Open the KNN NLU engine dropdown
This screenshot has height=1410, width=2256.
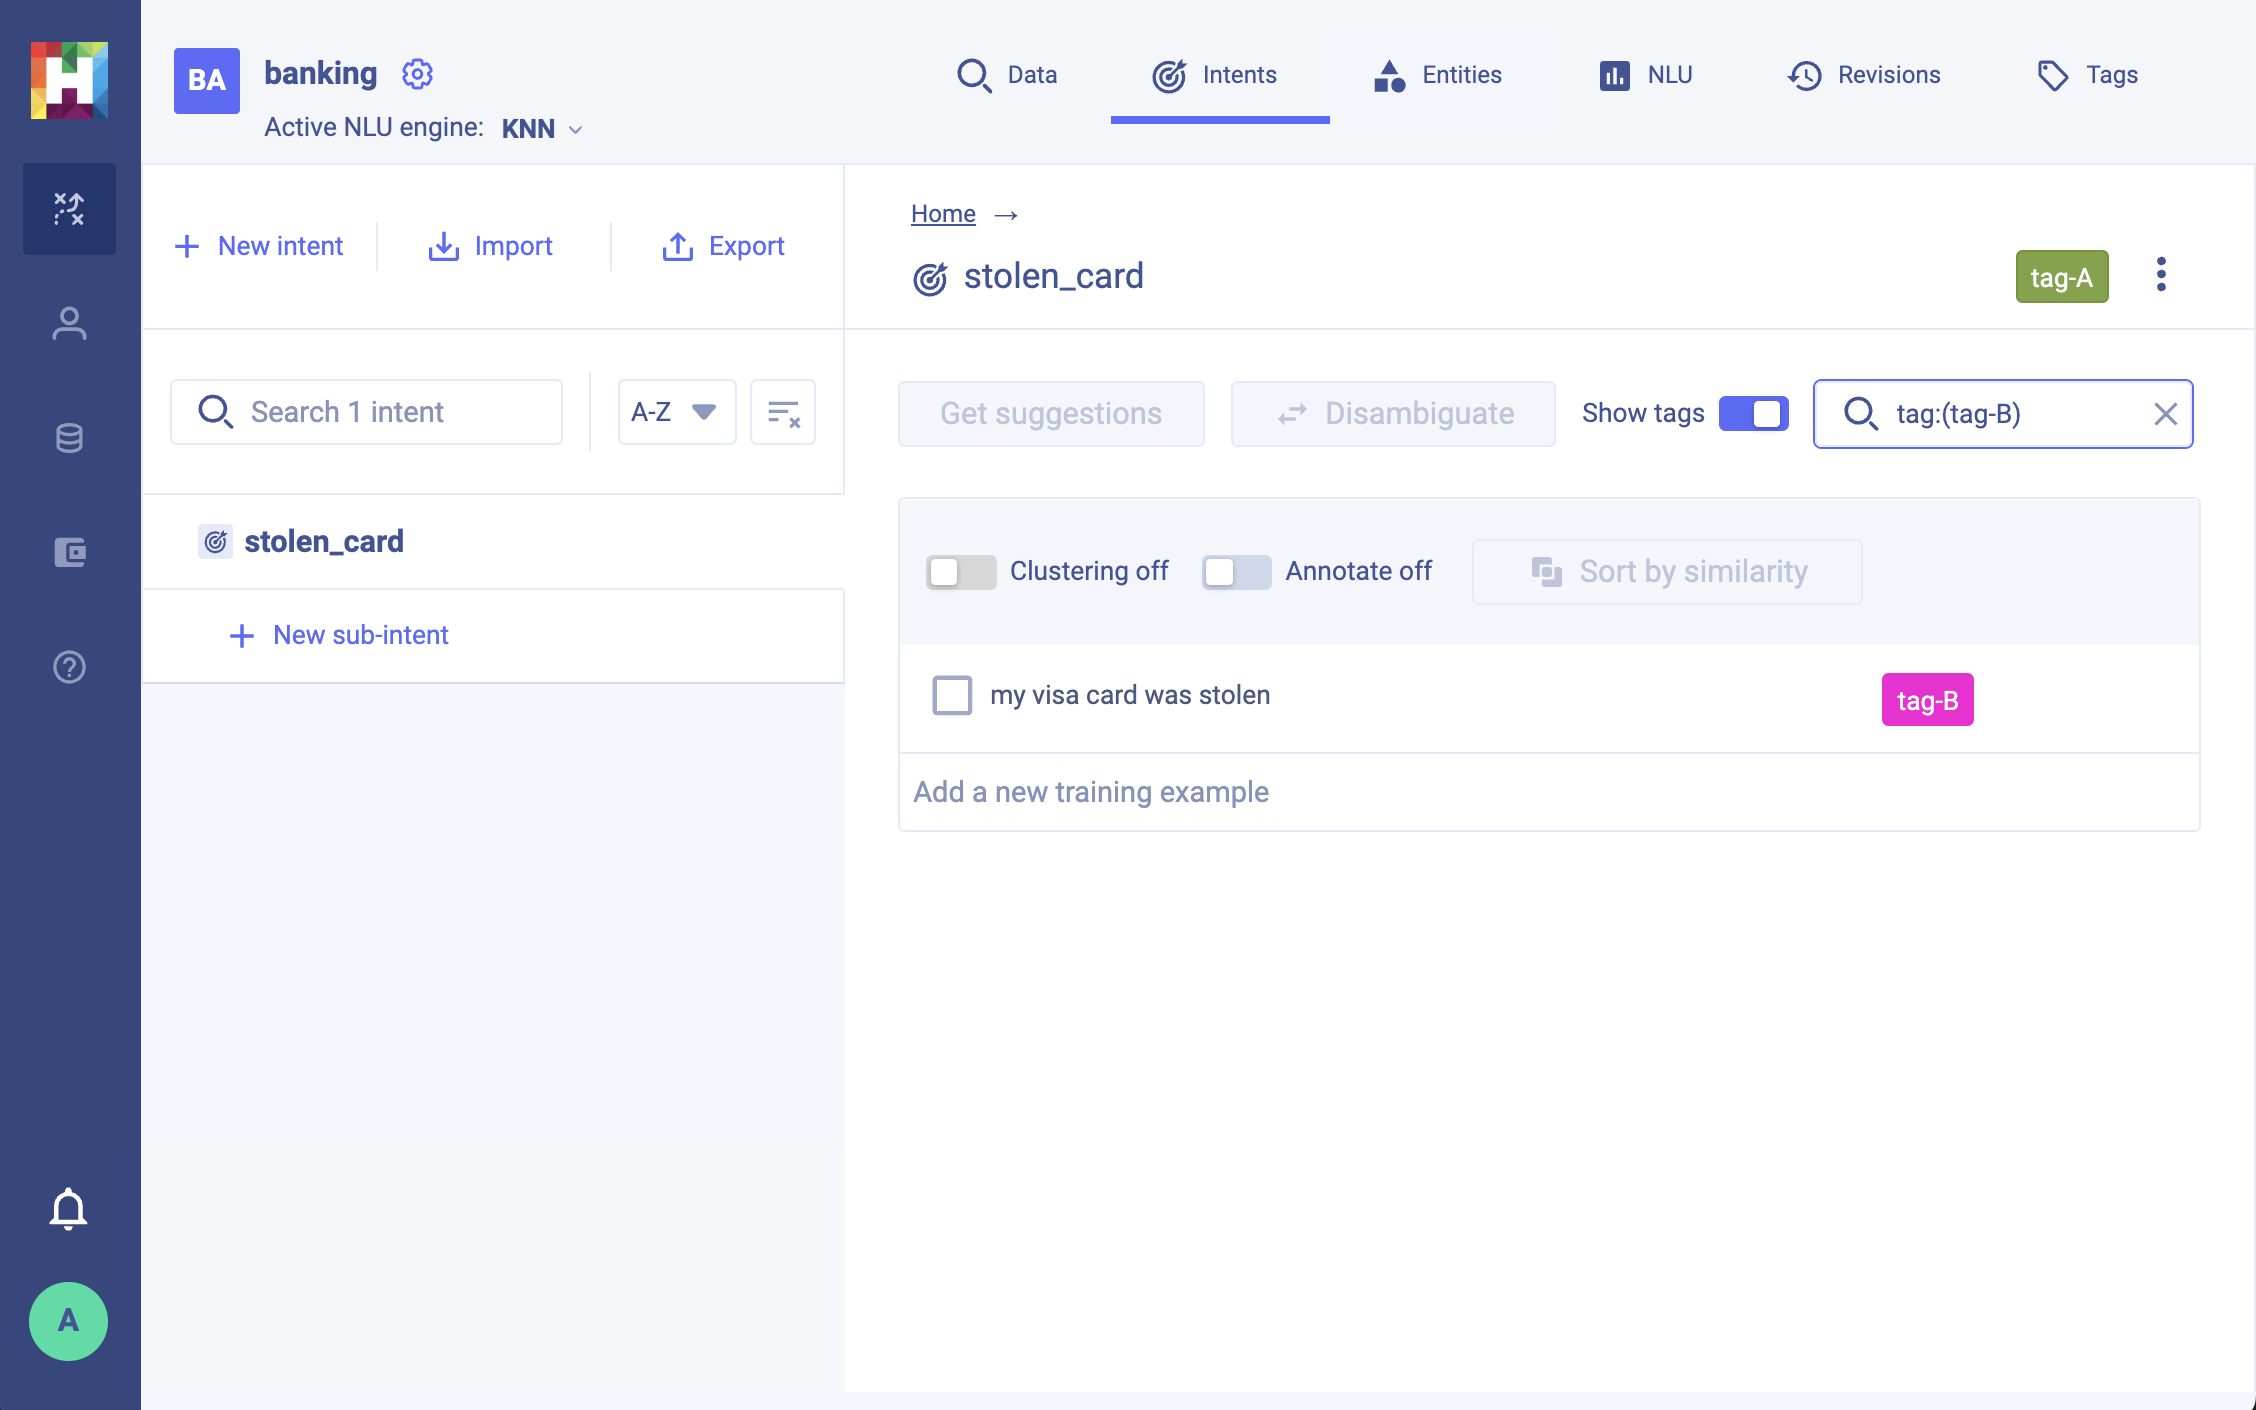pyautogui.click(x=542, y=129)
